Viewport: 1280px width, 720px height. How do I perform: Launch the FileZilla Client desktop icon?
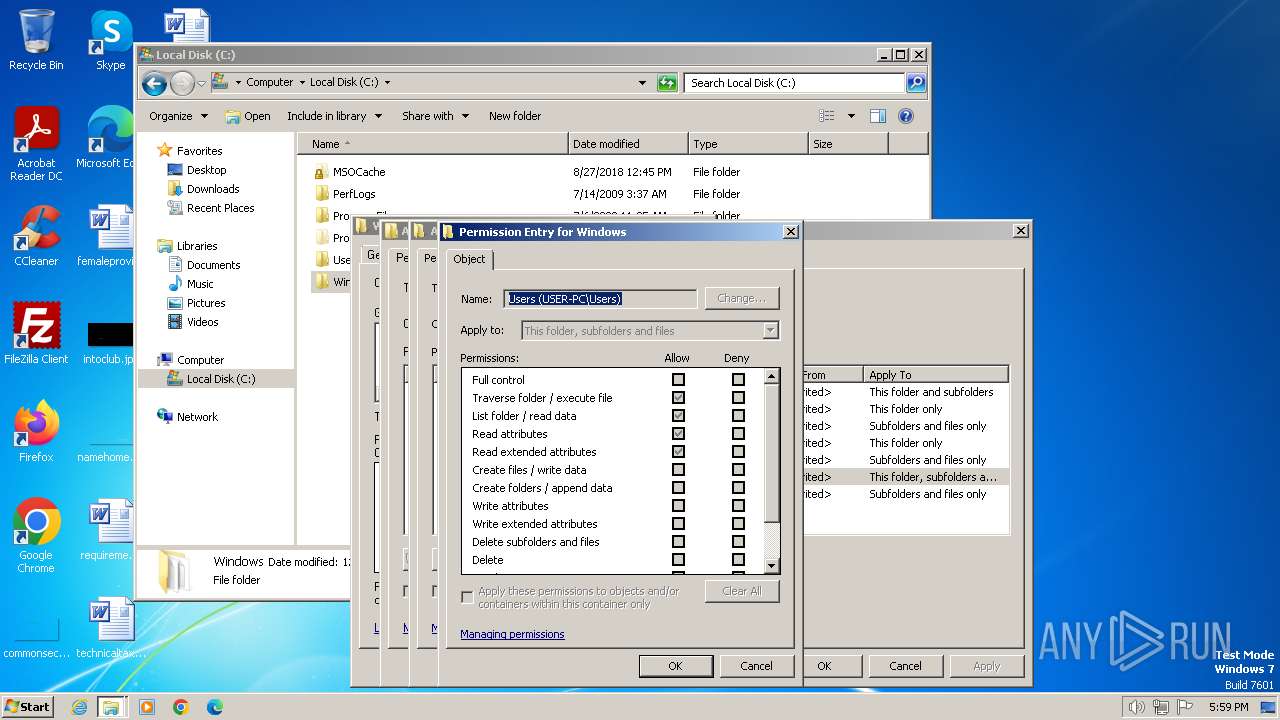(x=36, y=333)
